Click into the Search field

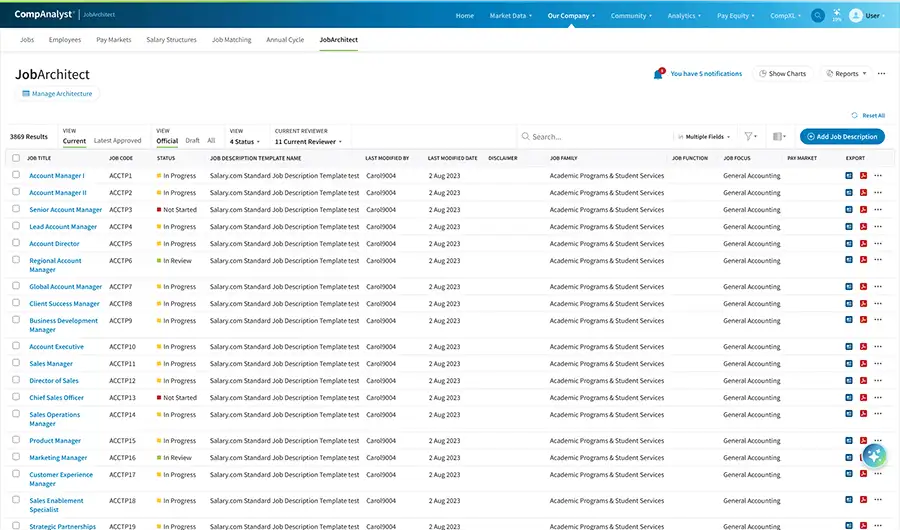(597, 137)
